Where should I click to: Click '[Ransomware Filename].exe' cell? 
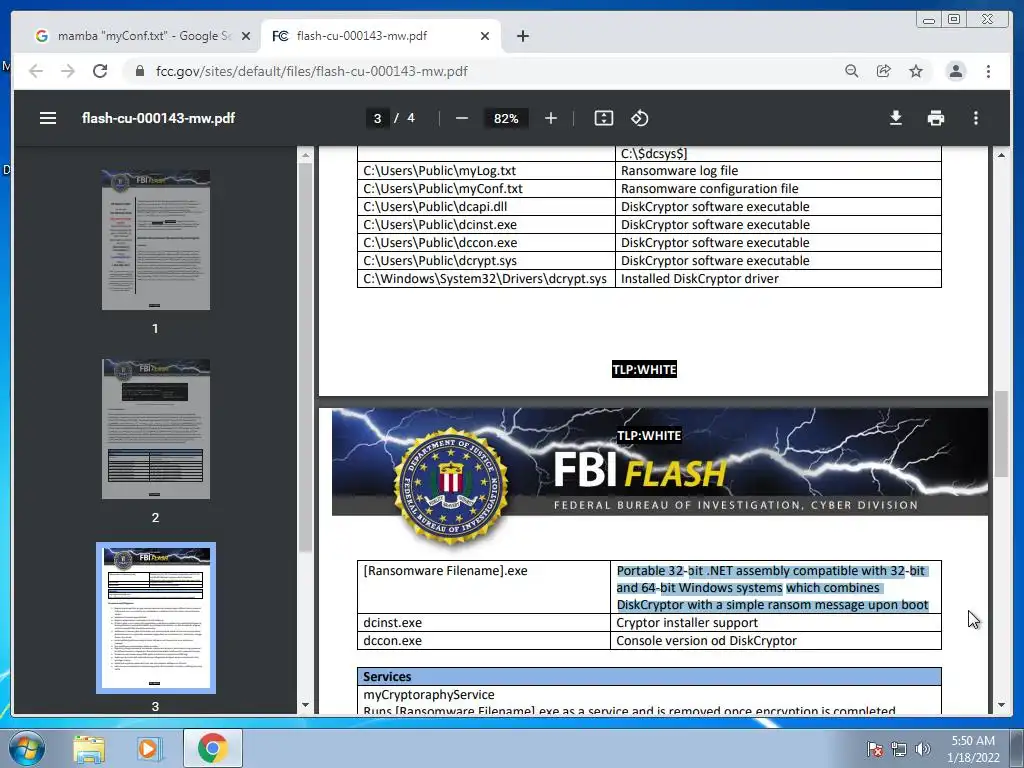coord(483,586)
